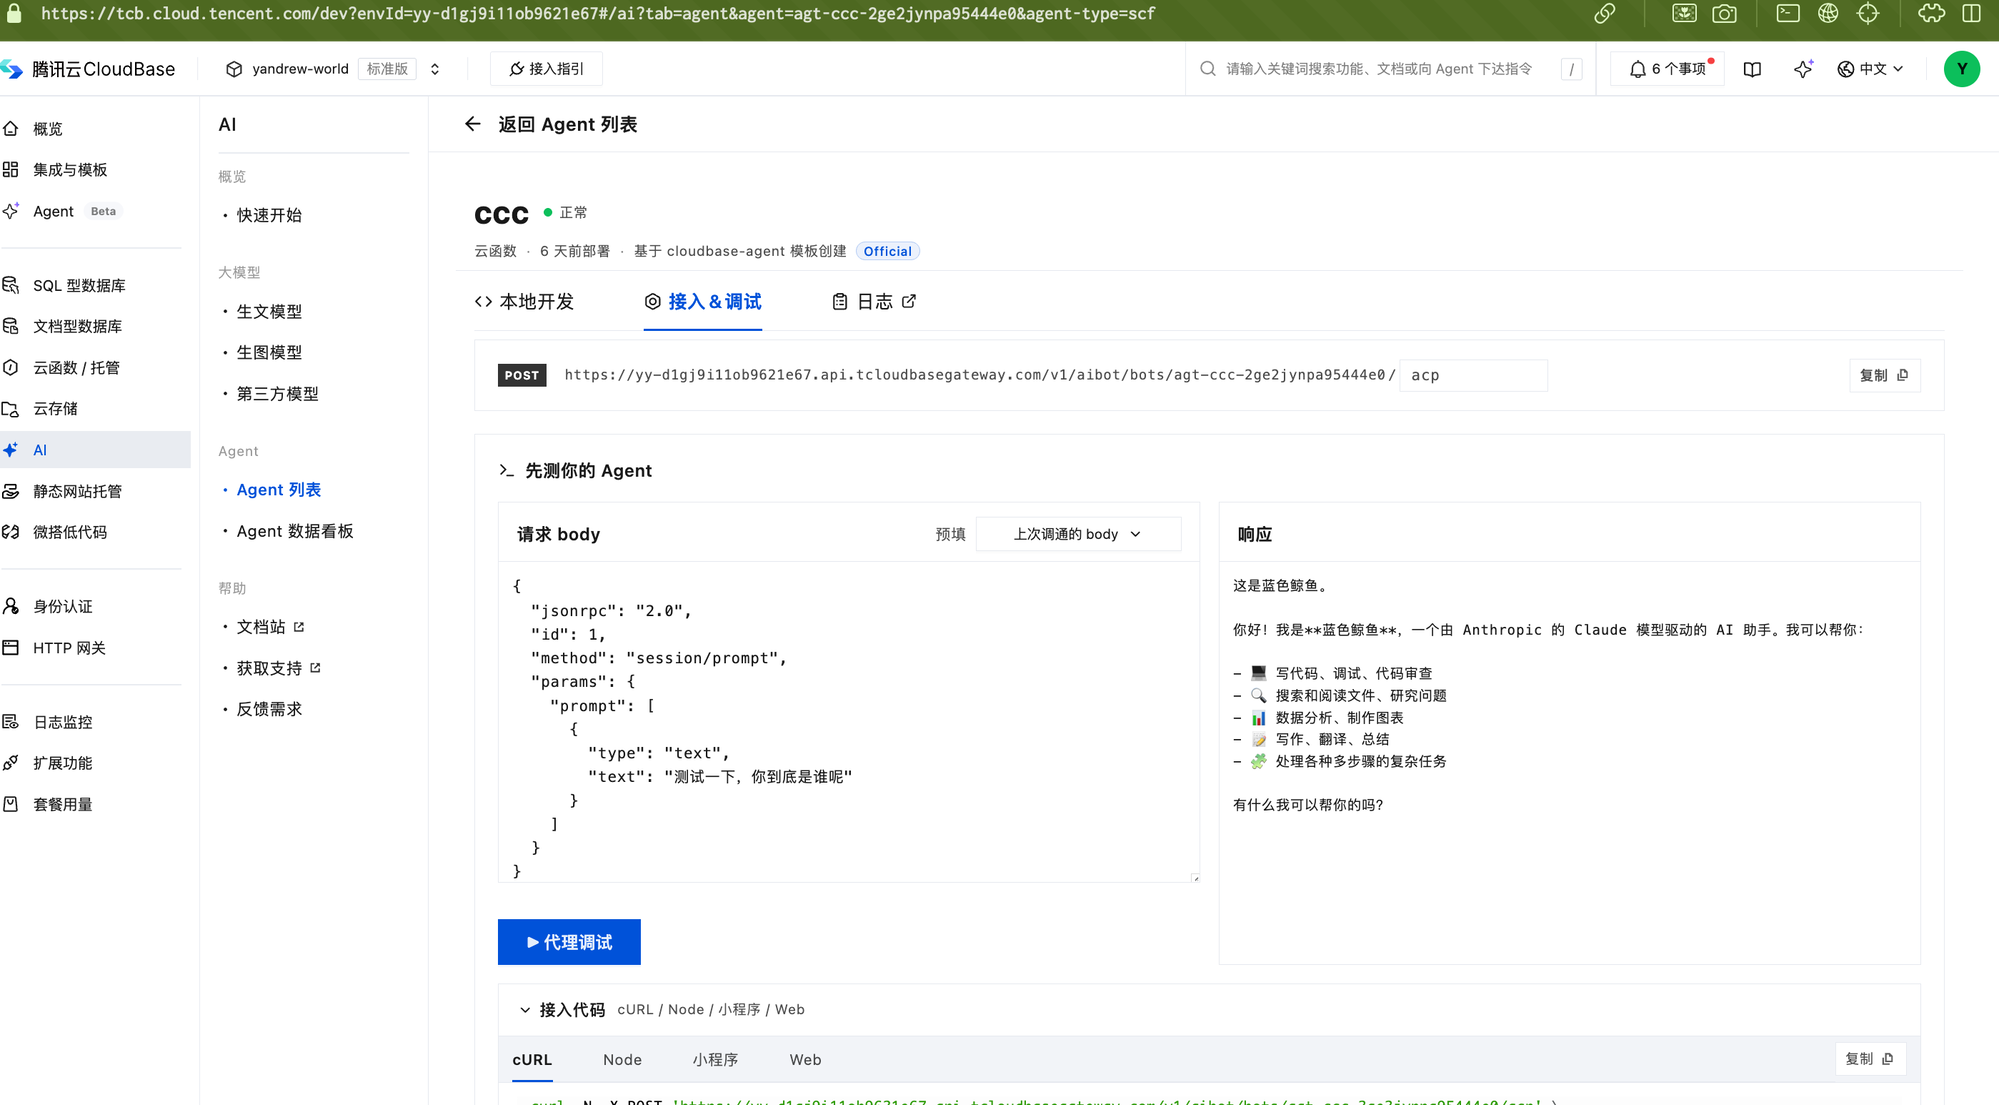This screenshot has height=1105, width=1999.
Task: Switch to the 本地开发 tab
Action: (x=524, y=302)
